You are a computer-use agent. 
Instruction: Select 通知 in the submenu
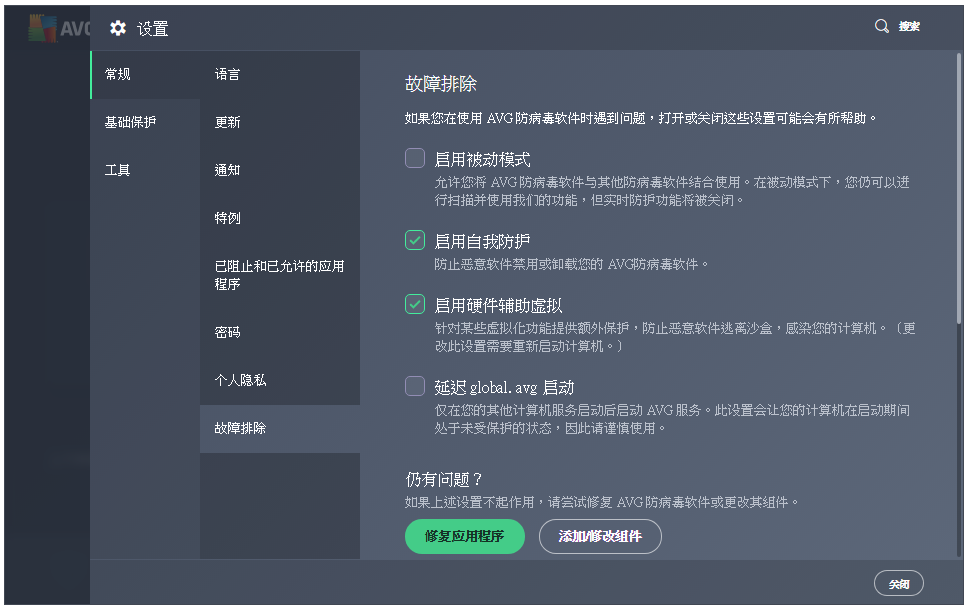[x=227, y=170]
